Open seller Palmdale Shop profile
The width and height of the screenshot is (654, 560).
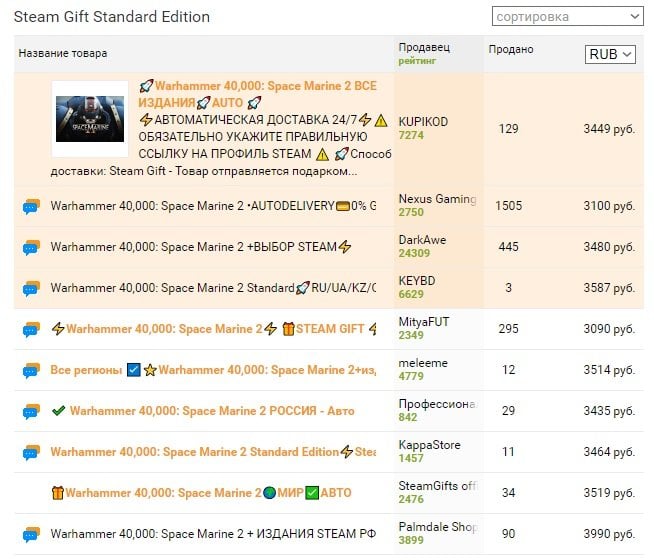pyautogui.click(x=438, y=527)
